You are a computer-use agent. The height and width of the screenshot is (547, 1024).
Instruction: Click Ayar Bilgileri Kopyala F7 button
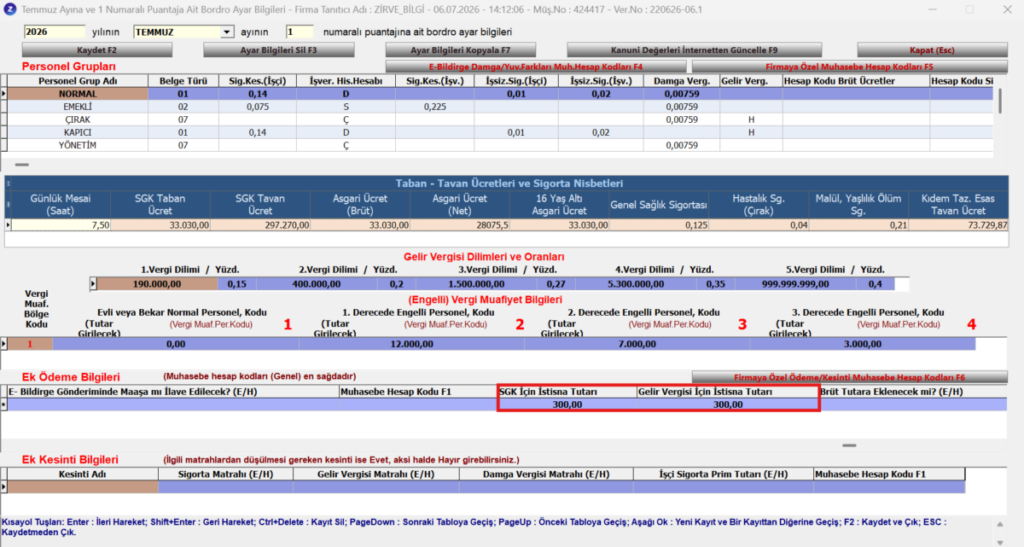(460, 50)
